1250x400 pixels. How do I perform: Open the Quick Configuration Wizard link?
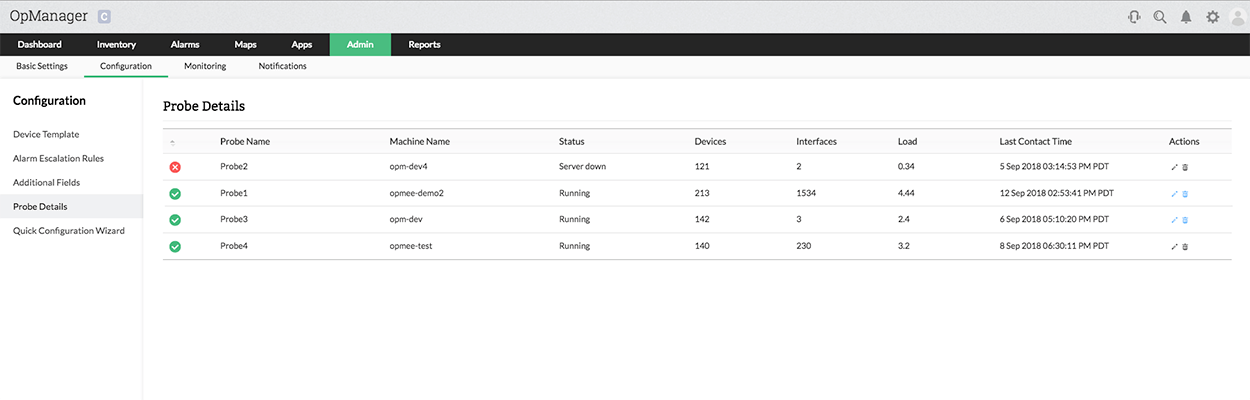click(x=69, y=231)
